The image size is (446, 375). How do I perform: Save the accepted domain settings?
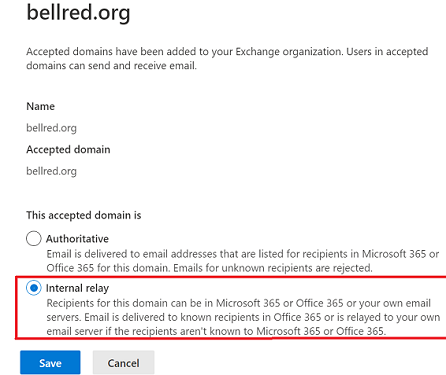[x=50, y=362]
